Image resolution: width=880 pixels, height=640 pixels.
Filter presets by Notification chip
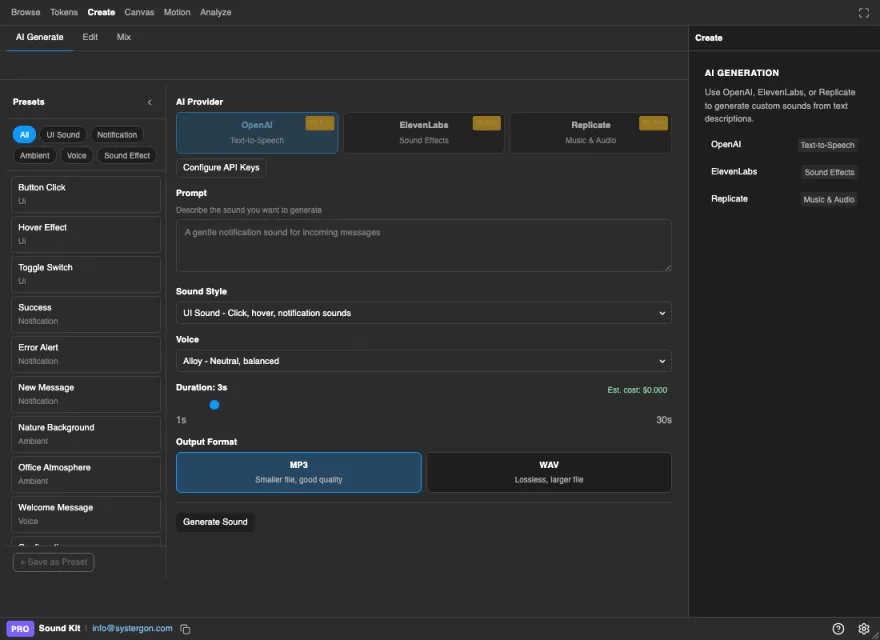(x=117, y=135)
